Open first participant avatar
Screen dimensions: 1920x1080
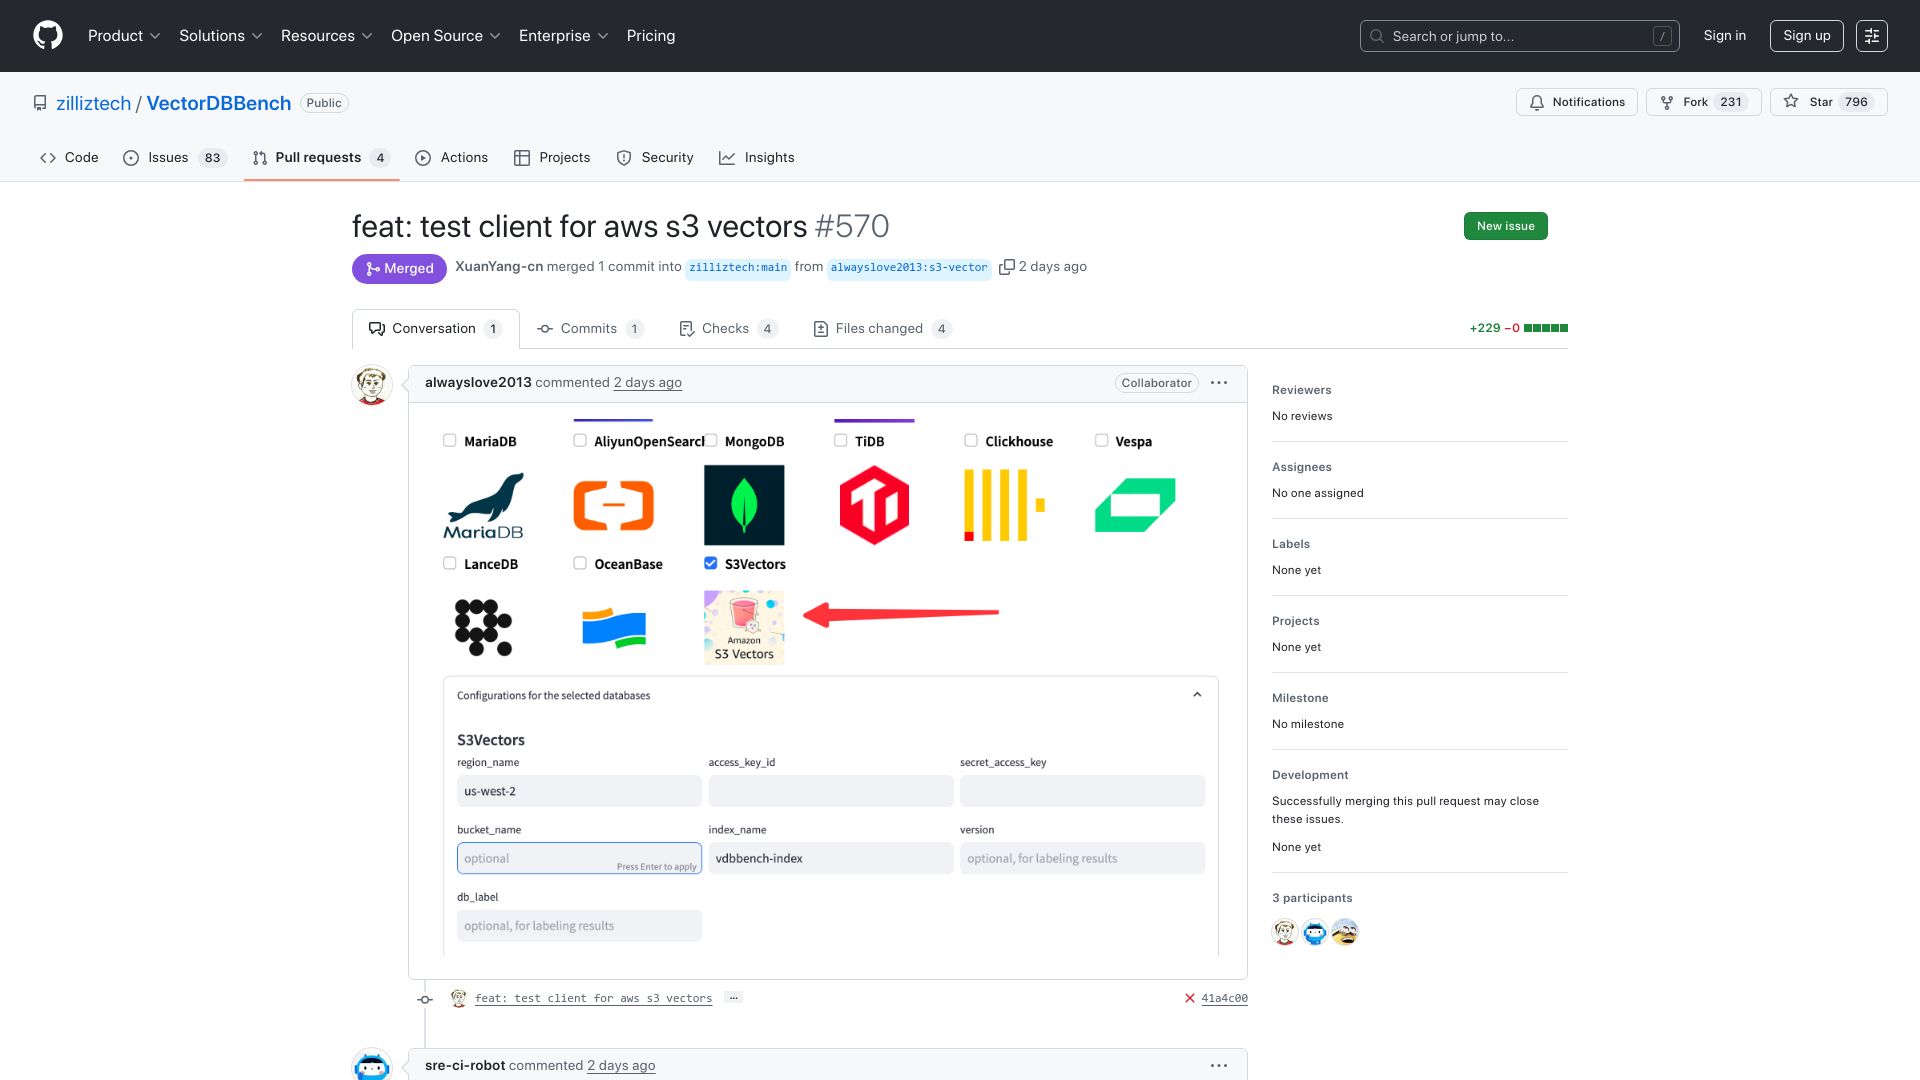tap(1285, 932)
